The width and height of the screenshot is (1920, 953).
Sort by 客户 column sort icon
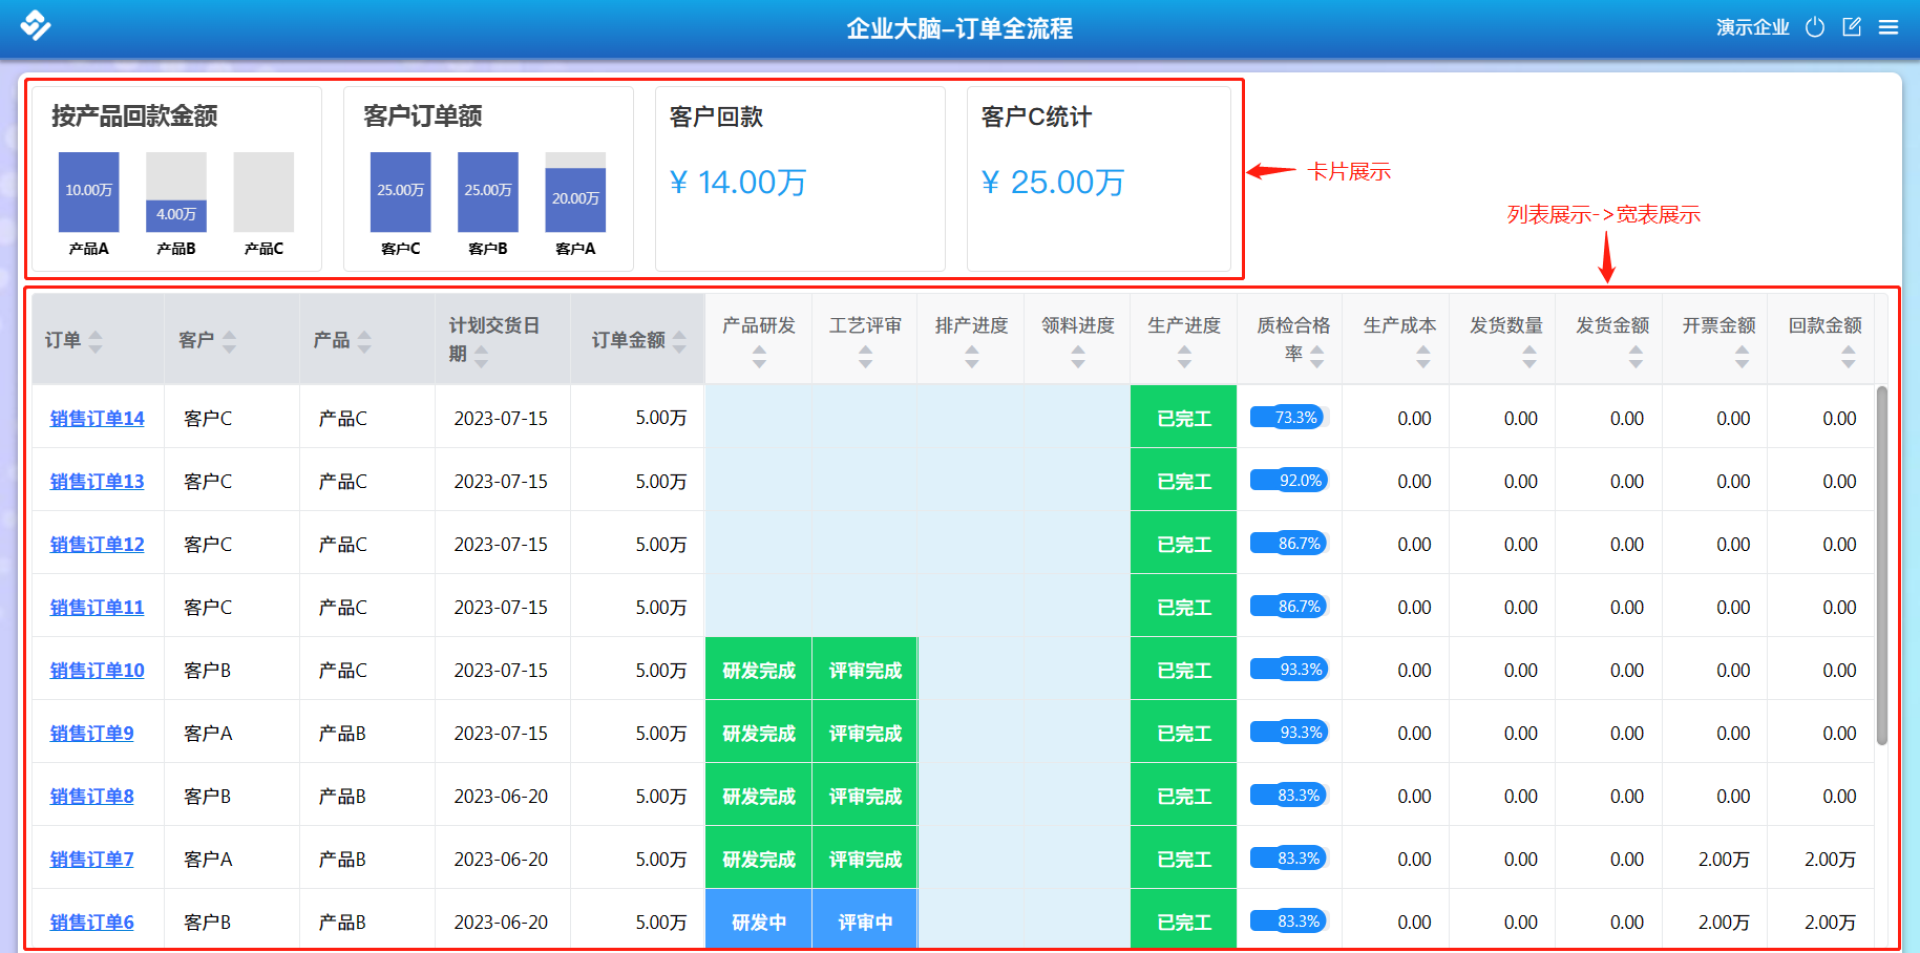coord(230,341)
